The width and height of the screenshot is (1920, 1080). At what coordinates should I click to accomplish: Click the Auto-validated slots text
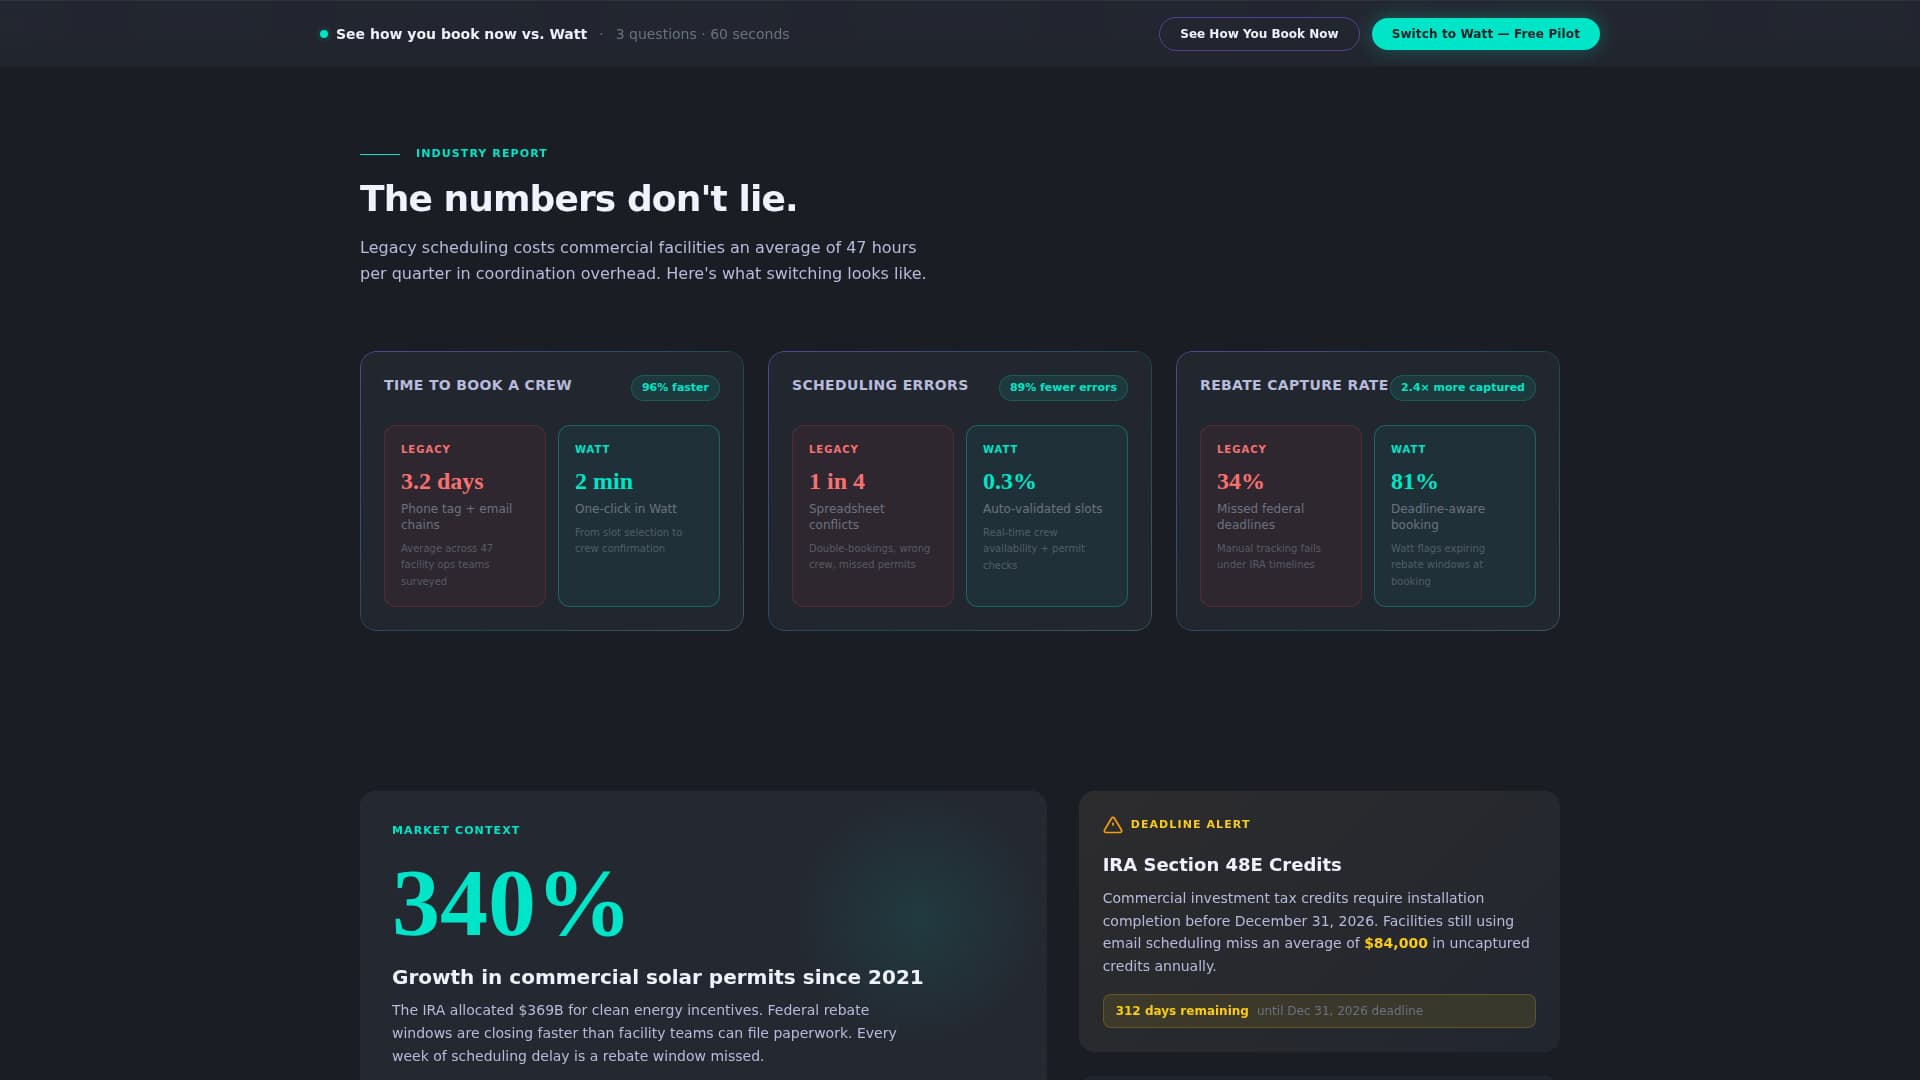pos(1042,509)
